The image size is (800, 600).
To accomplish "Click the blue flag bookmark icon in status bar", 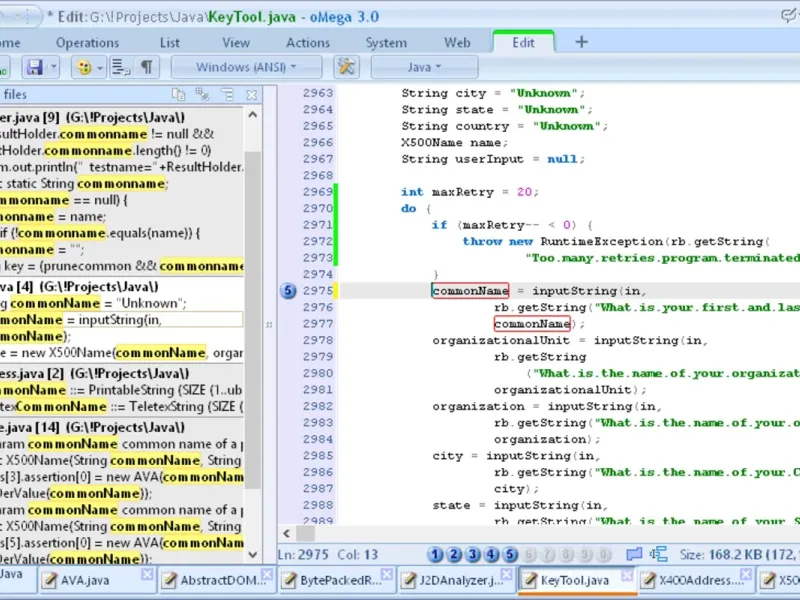I will [634, 554].
